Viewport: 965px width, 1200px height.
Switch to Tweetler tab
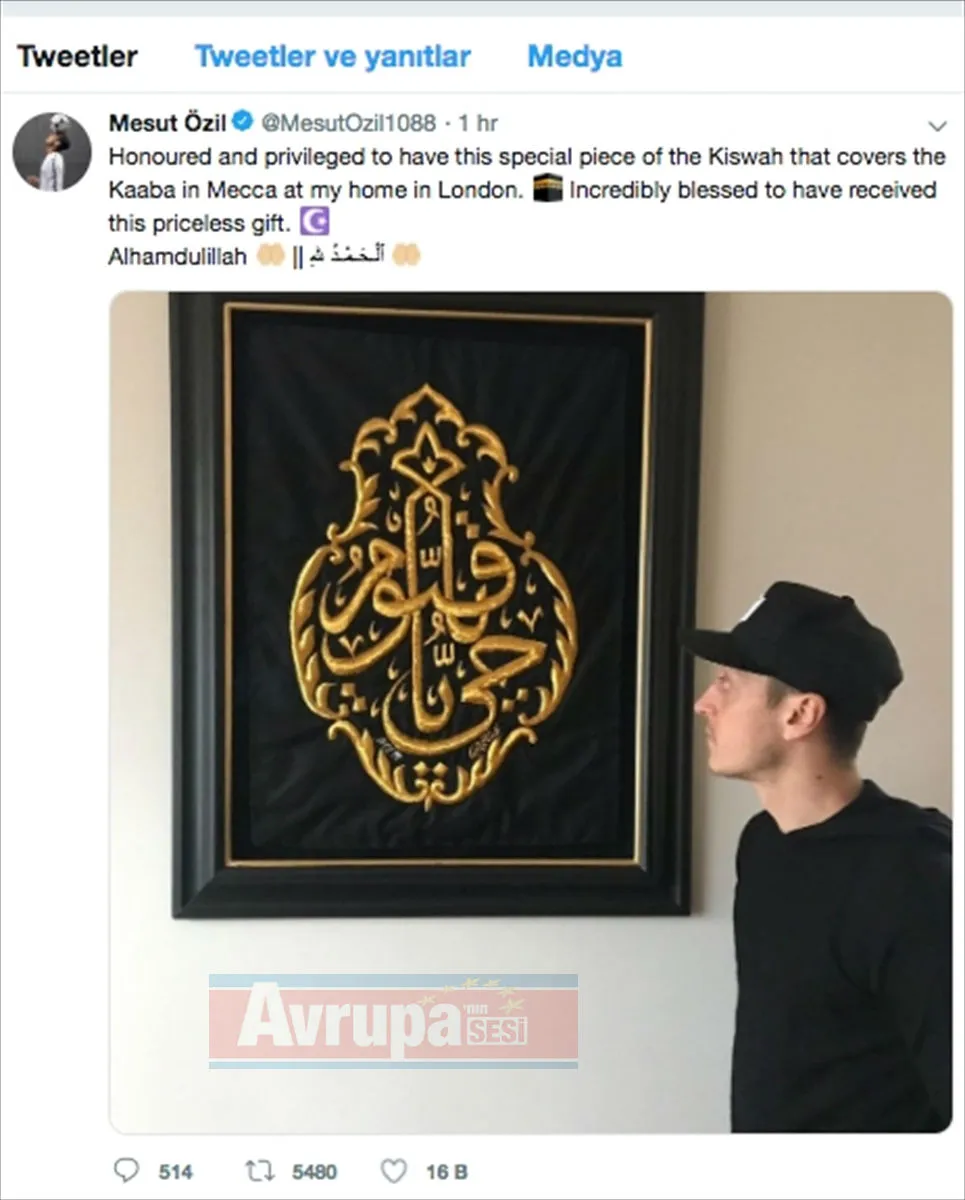[x=77, y=56]
